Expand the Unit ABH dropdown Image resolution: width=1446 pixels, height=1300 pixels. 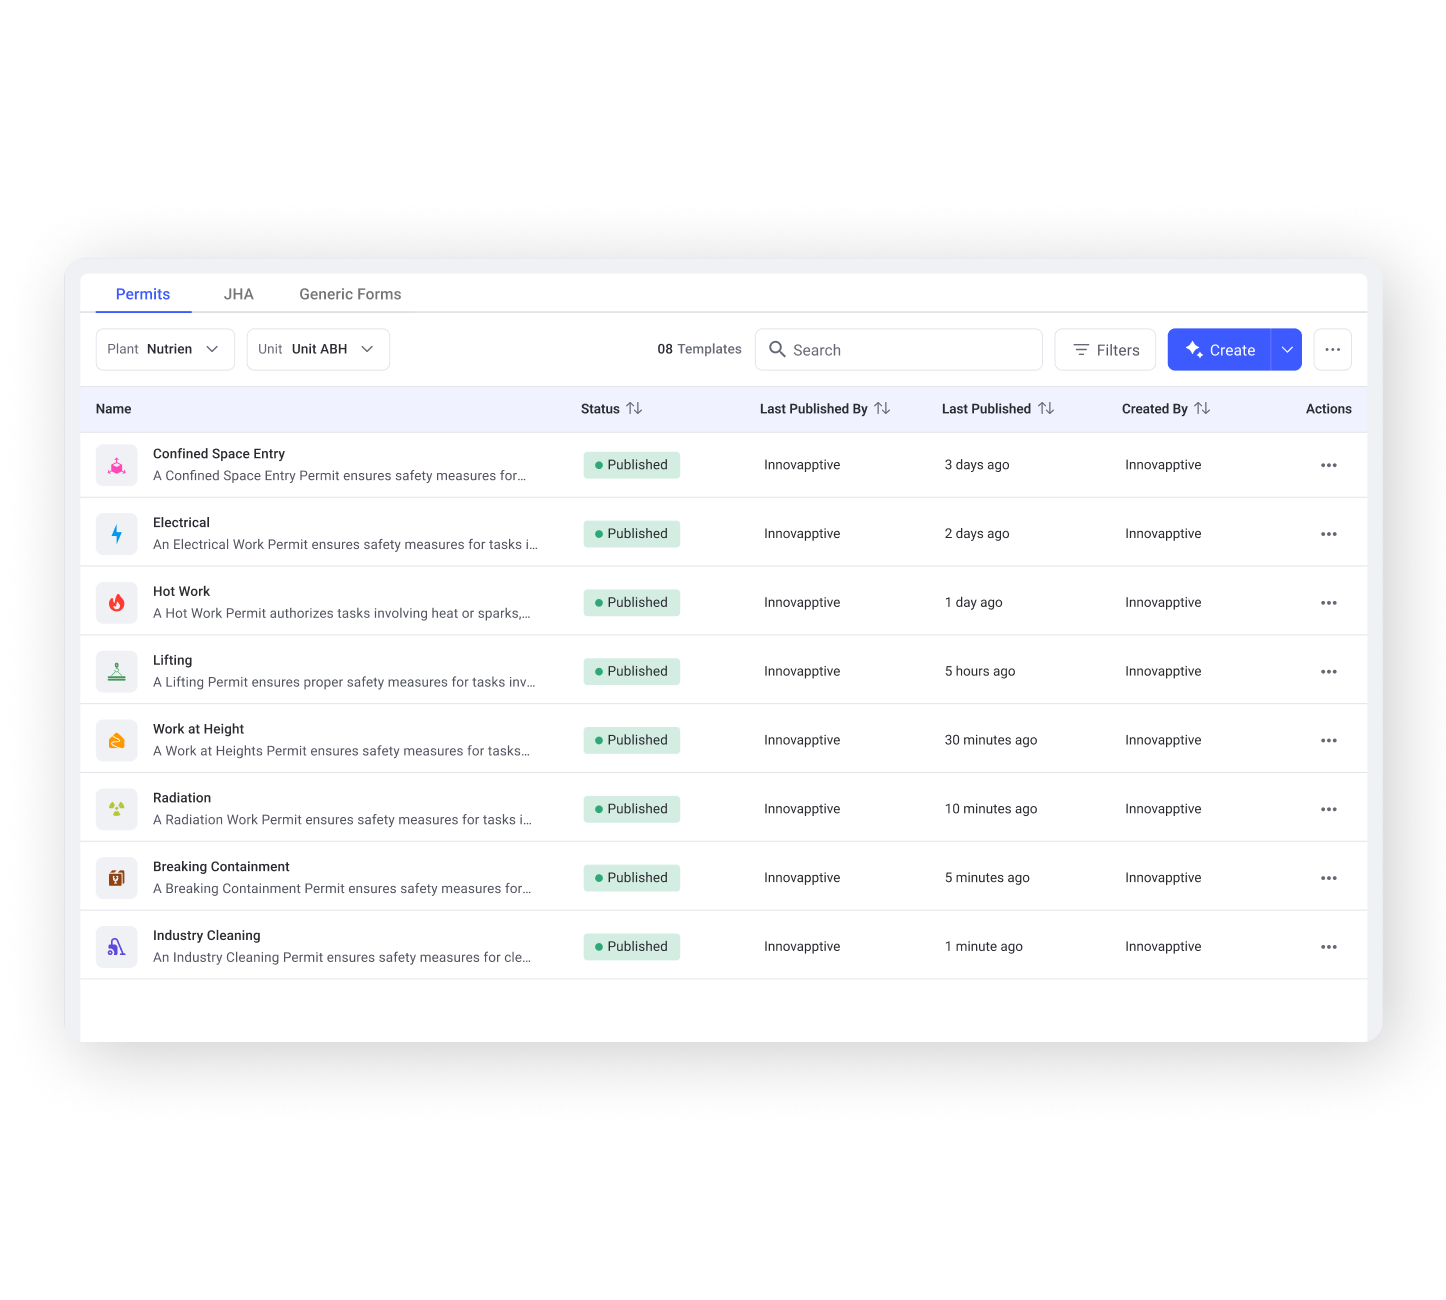[x=318, y=350]
